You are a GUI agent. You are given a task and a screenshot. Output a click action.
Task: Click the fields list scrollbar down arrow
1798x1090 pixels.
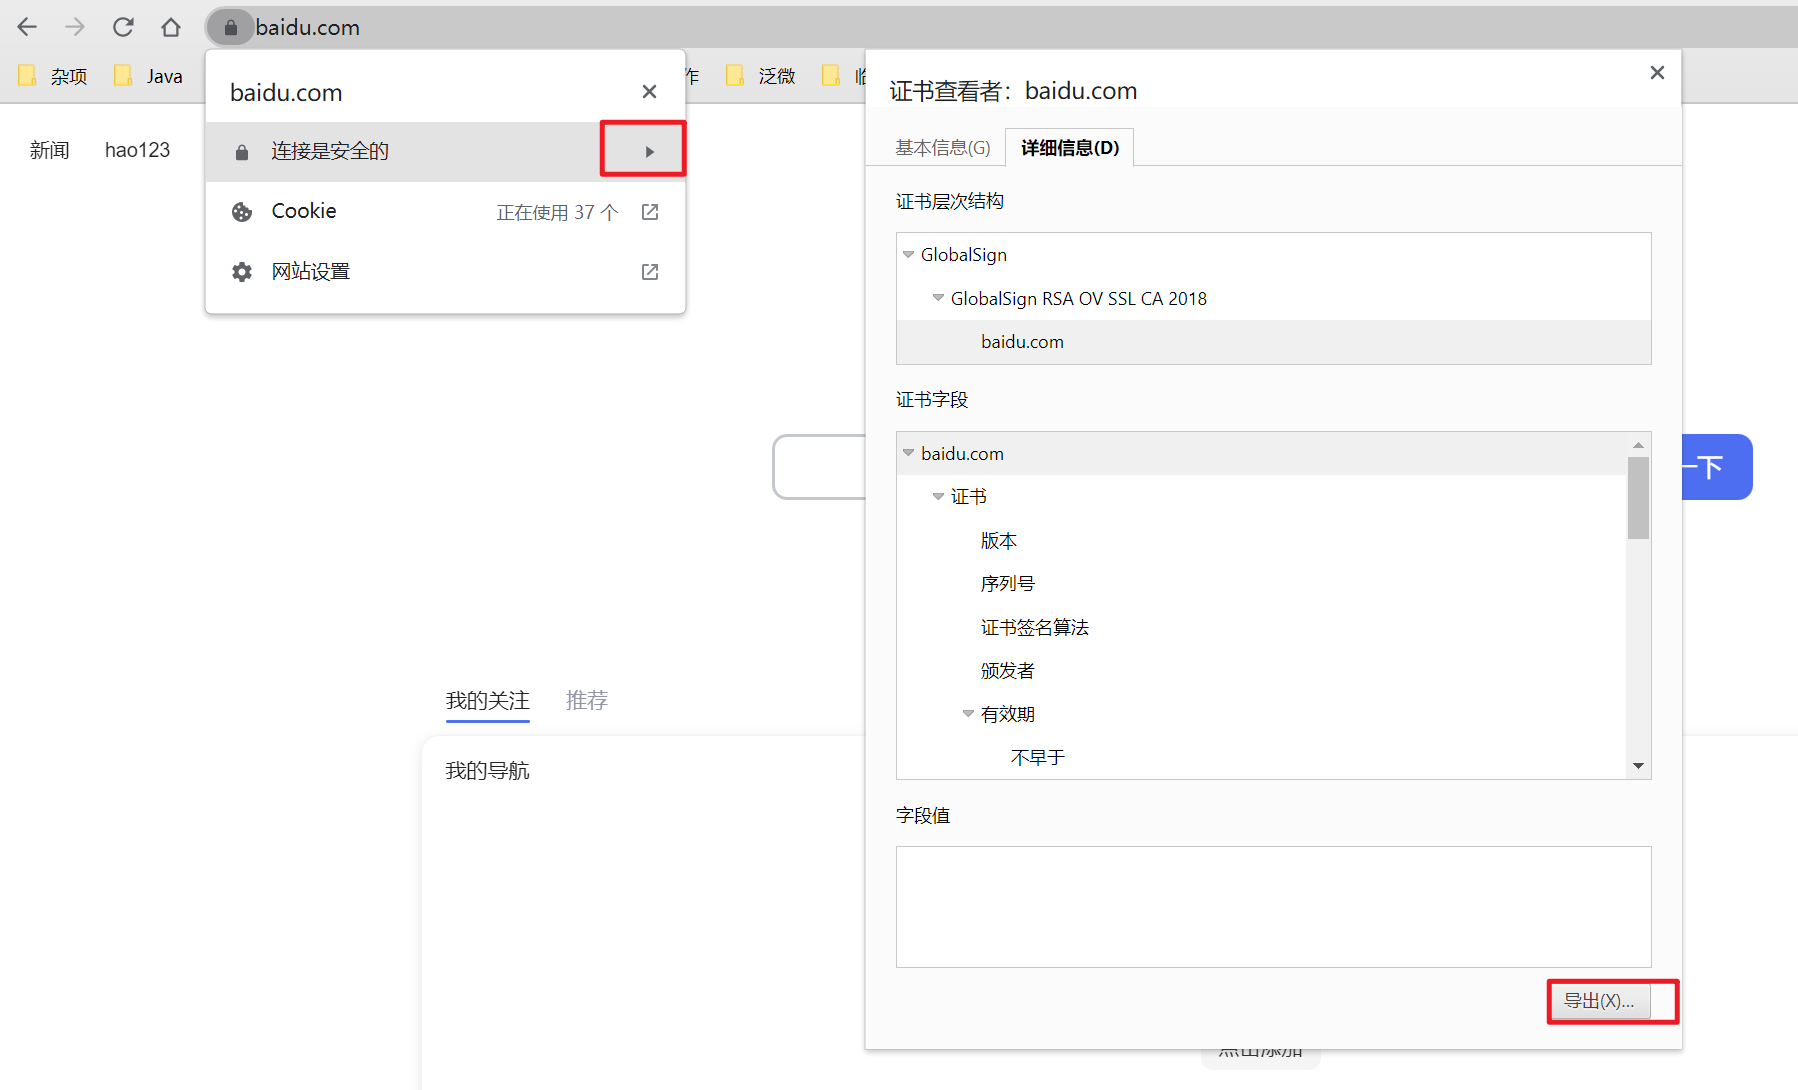1638,766
